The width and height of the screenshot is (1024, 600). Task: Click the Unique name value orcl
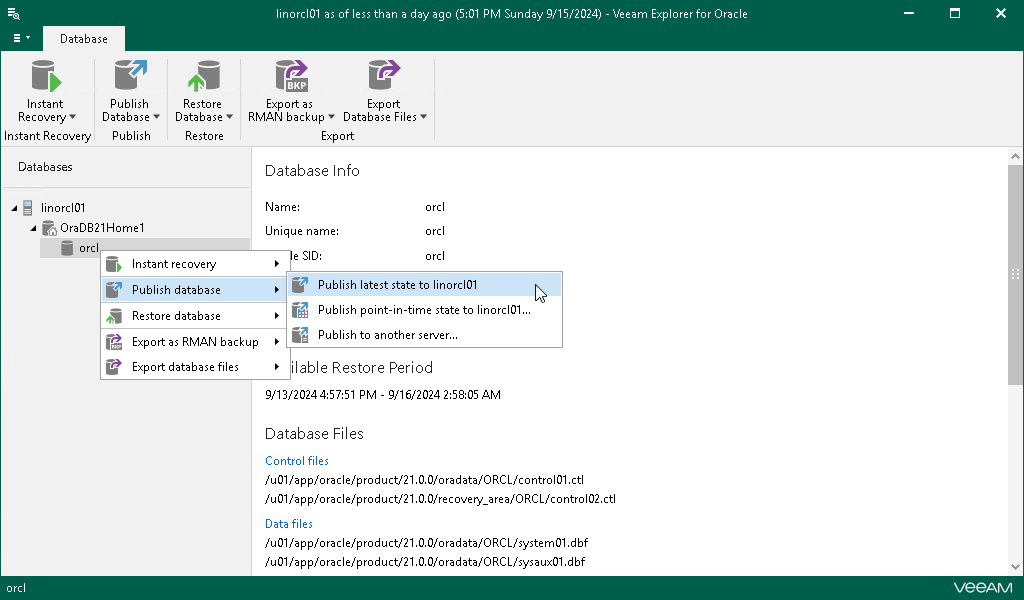coord(435,231)
